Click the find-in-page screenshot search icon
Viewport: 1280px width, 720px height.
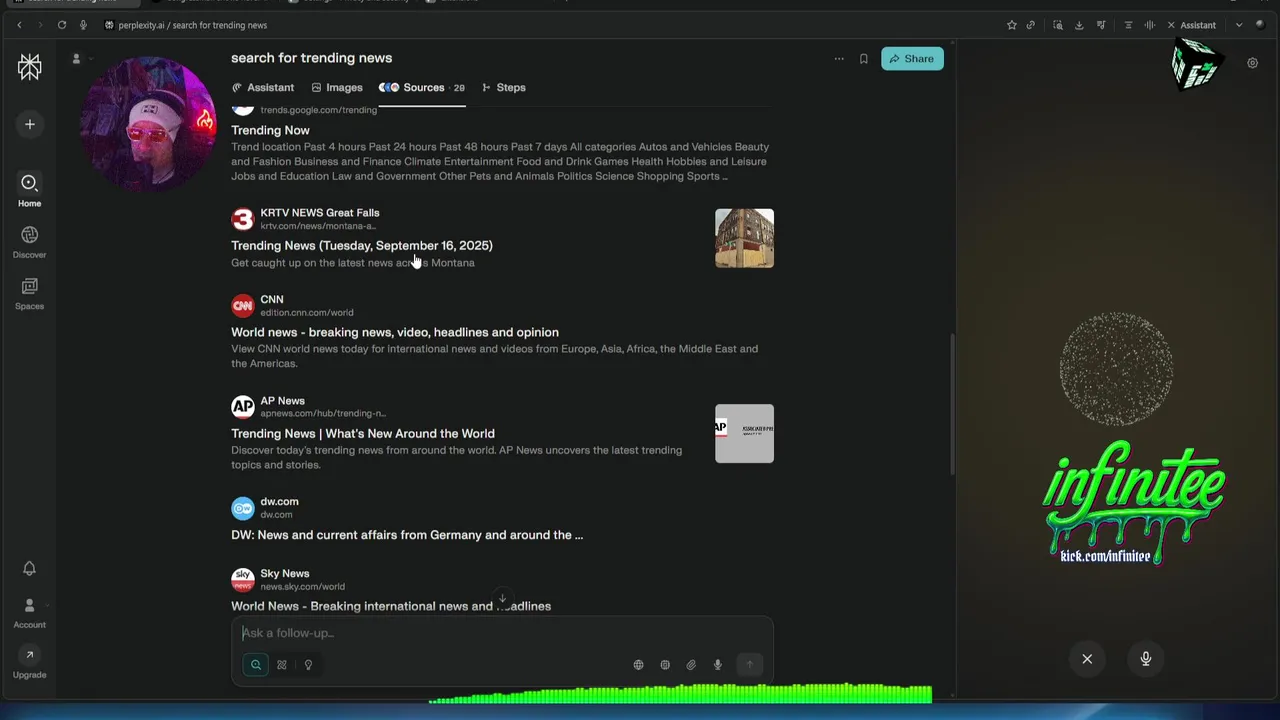(x=1058, y=25)
